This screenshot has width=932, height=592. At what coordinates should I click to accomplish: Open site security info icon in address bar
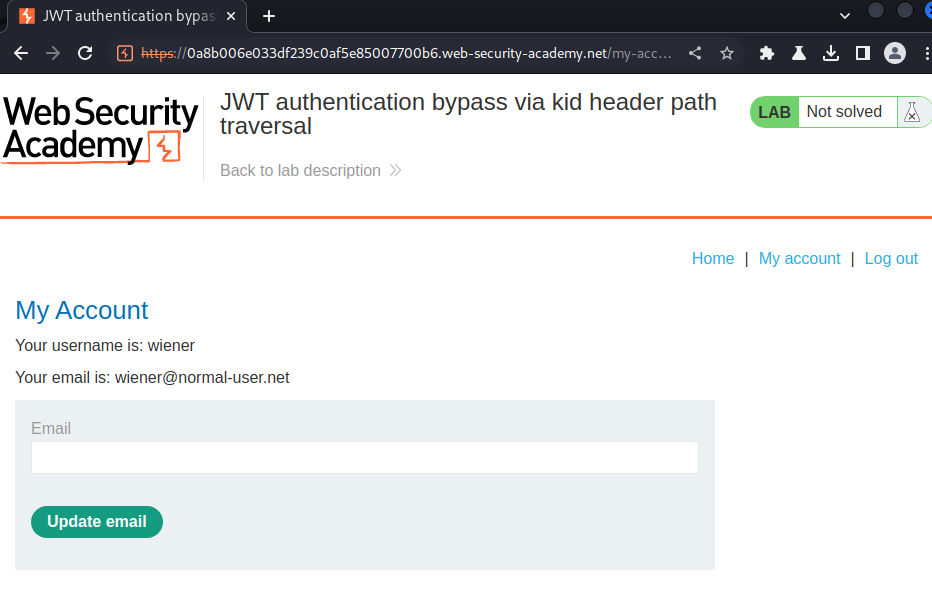click(x=125, y=53)
